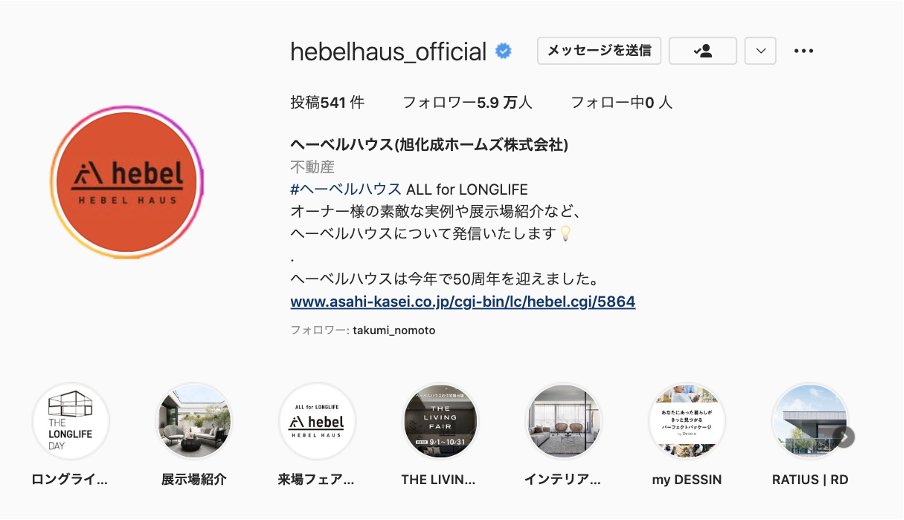This screenshot has height=520, width=904.
Task: Click the blue verified badge icon
Action: pos(503,51)
